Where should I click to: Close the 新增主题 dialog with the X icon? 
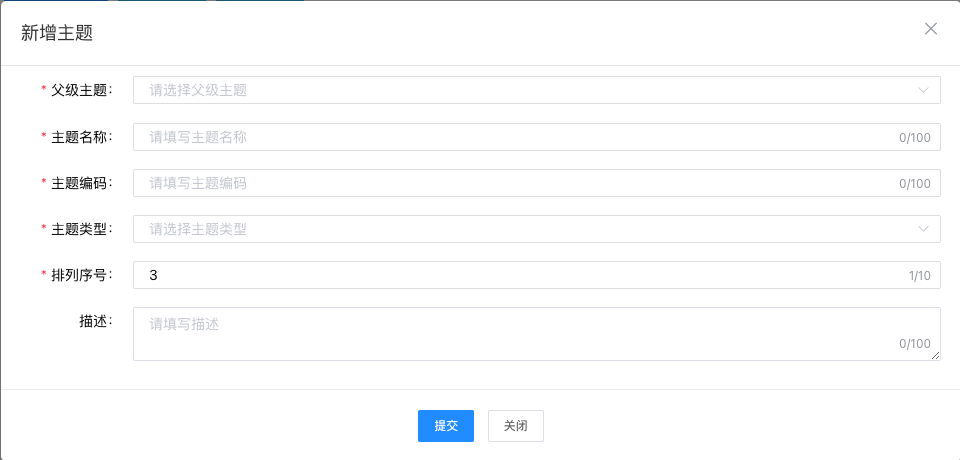931,29
